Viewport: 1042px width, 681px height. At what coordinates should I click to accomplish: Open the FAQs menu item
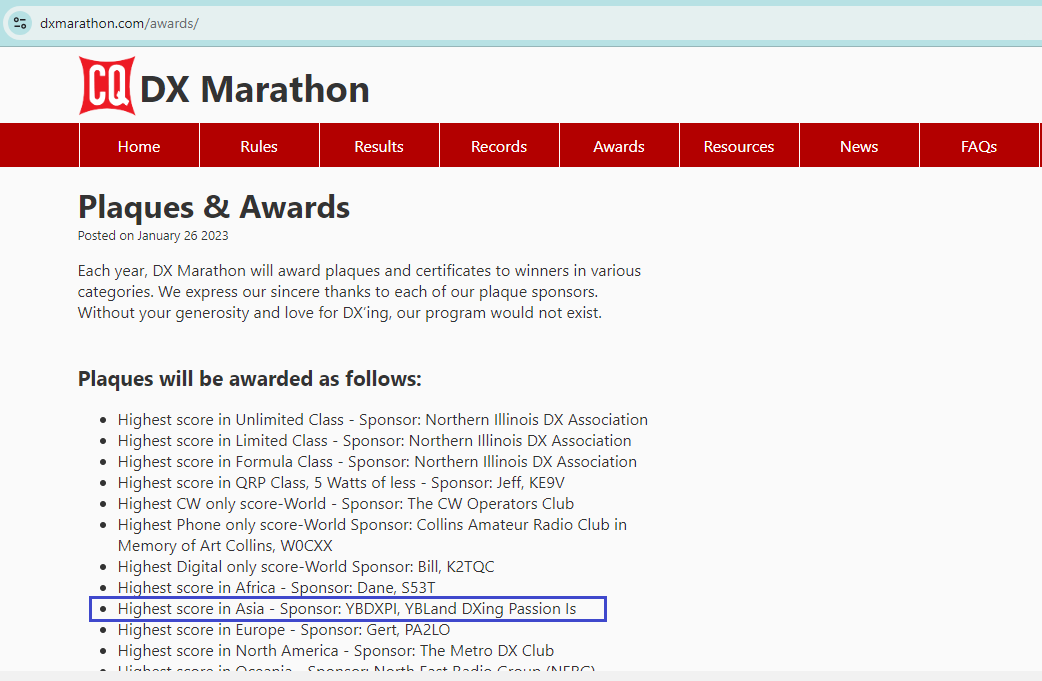tap(979, 146)
